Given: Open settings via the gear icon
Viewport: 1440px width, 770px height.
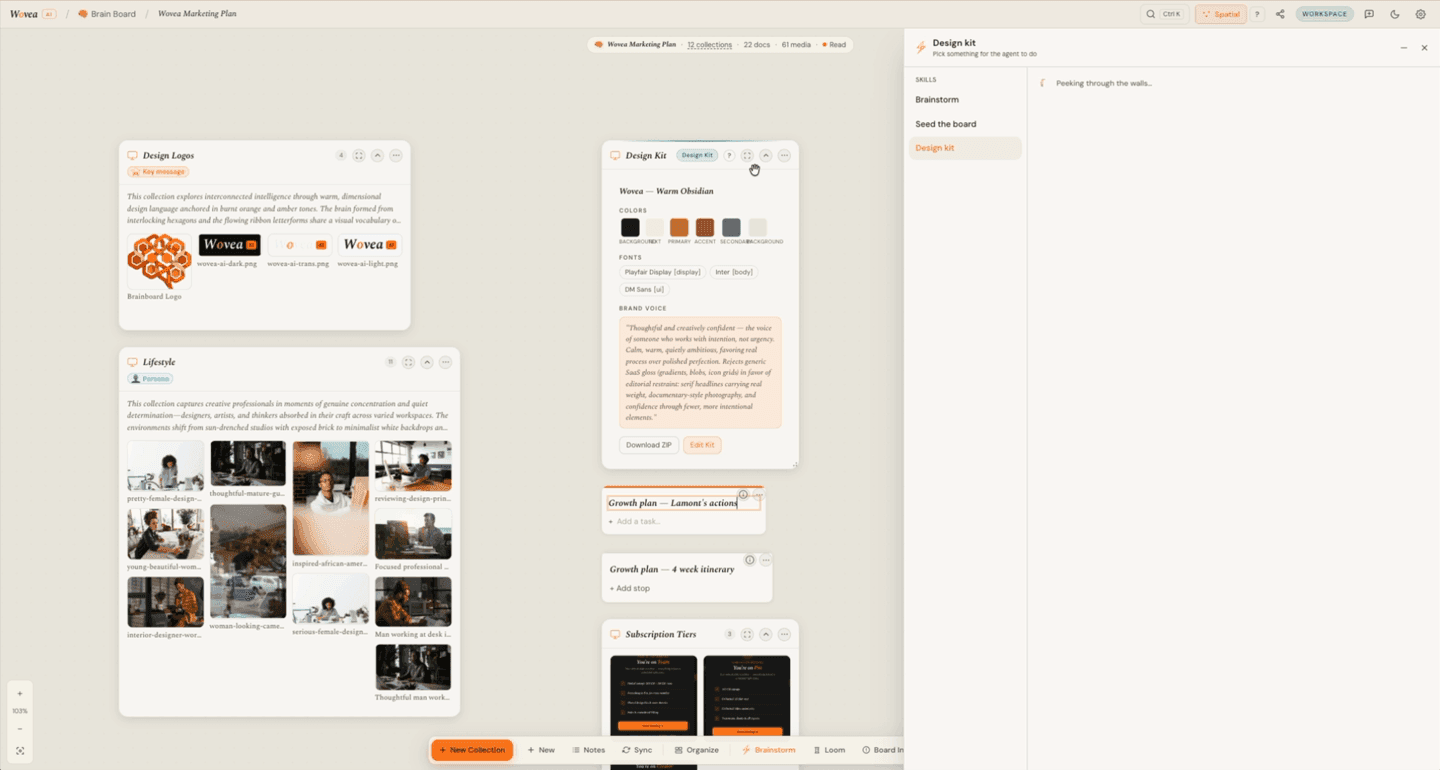Looking at the screenshot, I should point(1420,14).
